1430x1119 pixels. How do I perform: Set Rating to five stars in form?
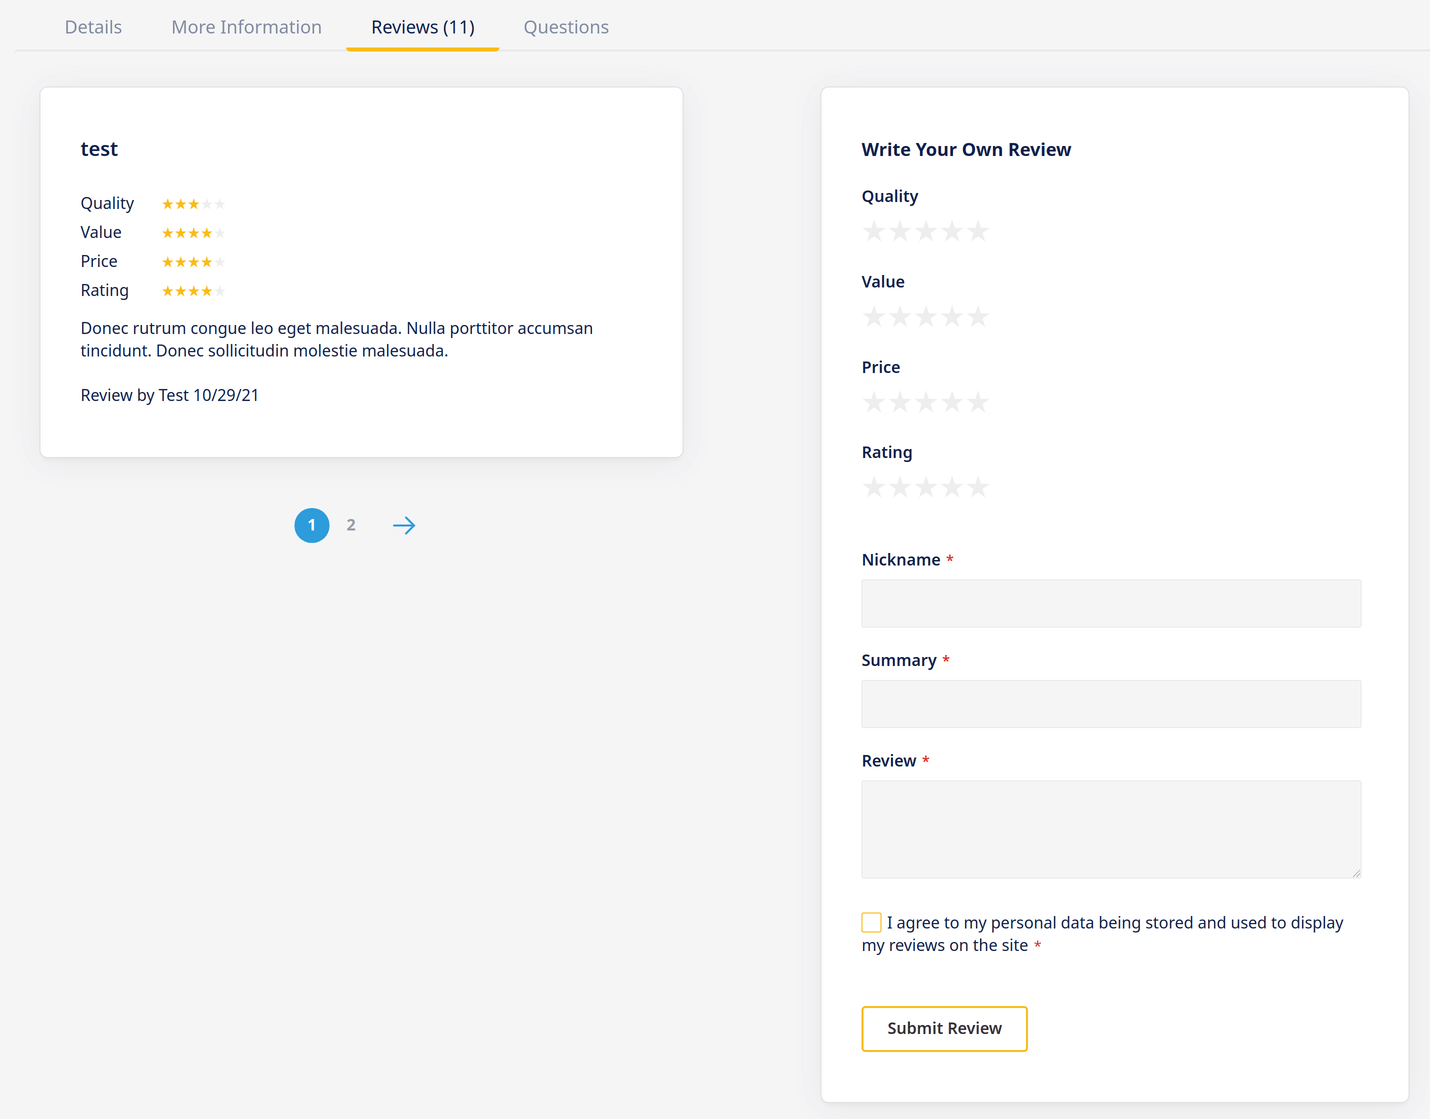978,487
